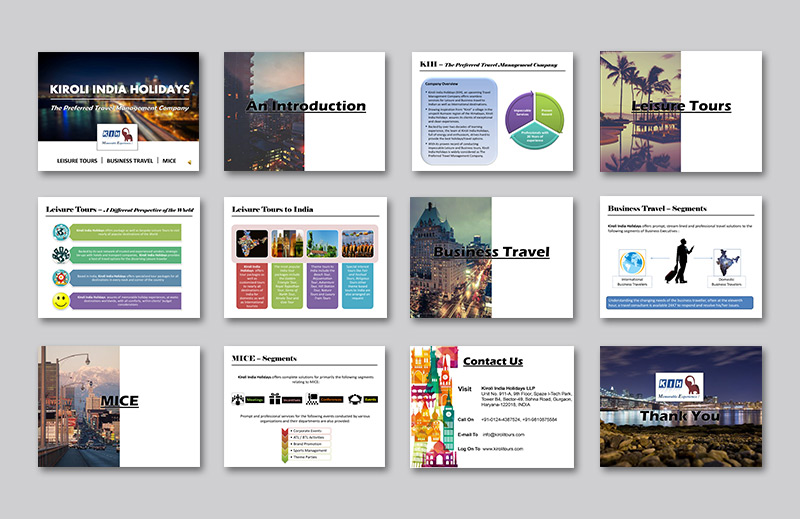This screenshot has width=800, height=519.
Task: Click the colorful landmarks illustration on Contact slide
Action: (434, 407)
